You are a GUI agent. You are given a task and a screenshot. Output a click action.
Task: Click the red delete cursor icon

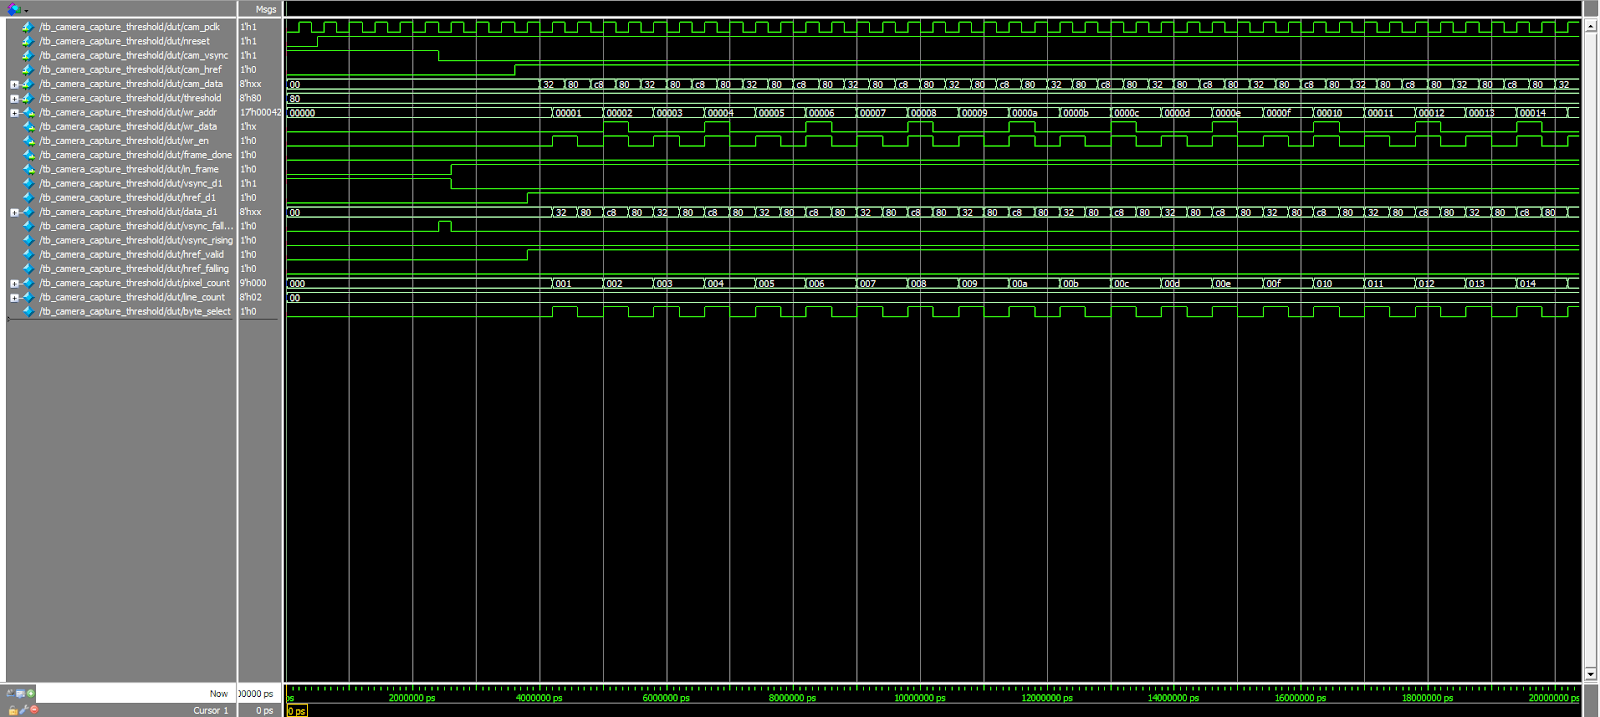point(34,710)
